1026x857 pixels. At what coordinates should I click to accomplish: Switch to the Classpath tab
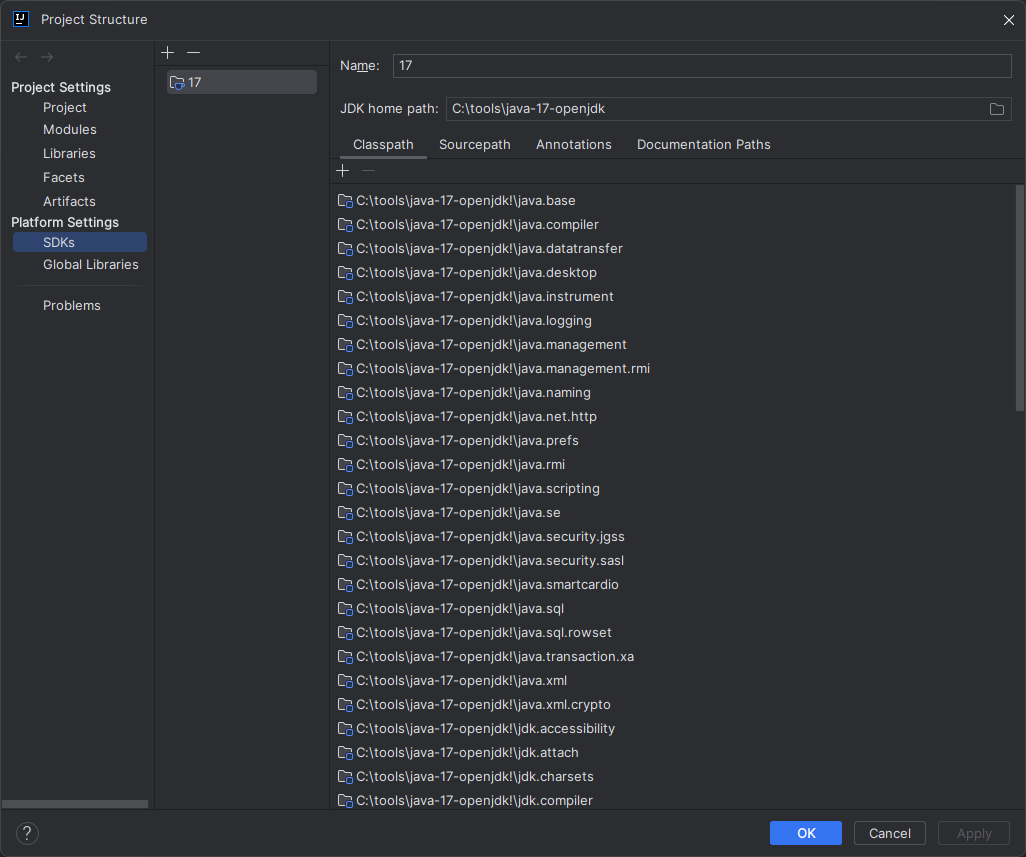[x=383, y=145]
